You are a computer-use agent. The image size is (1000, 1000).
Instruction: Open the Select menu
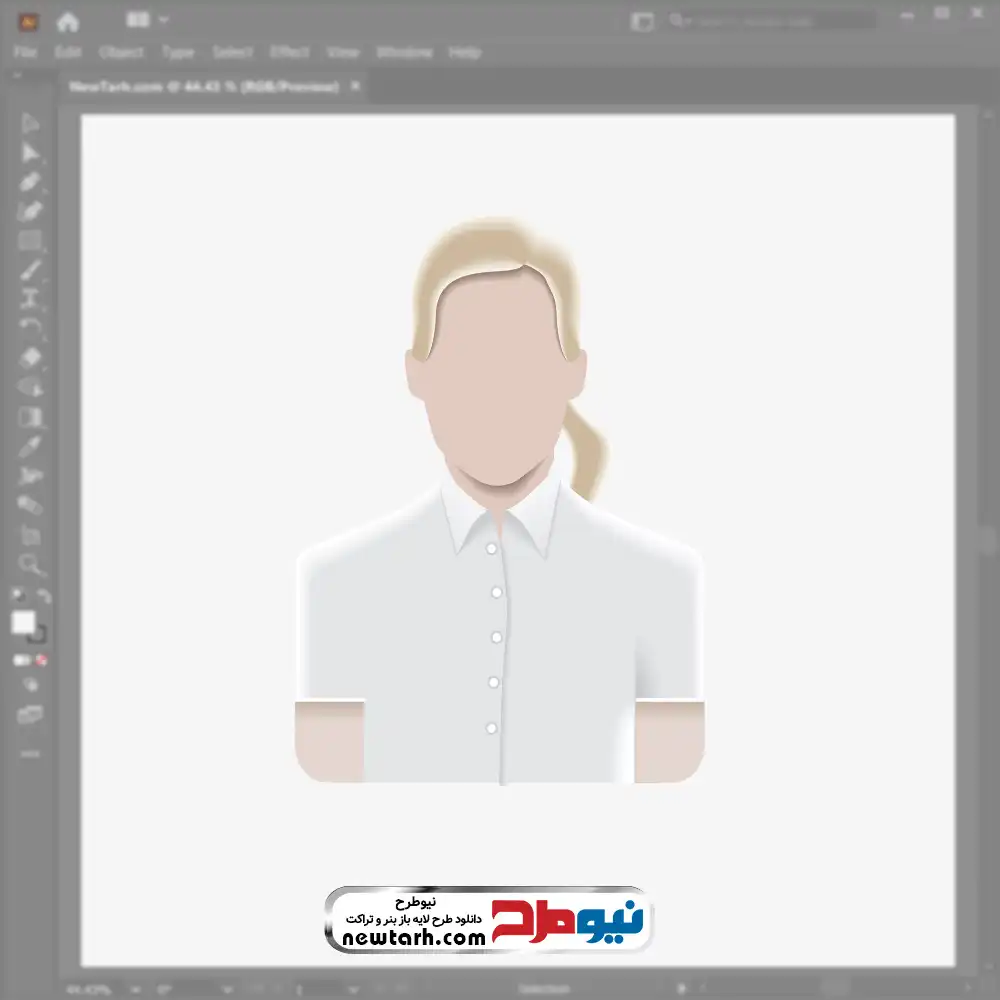pos(233,52)
